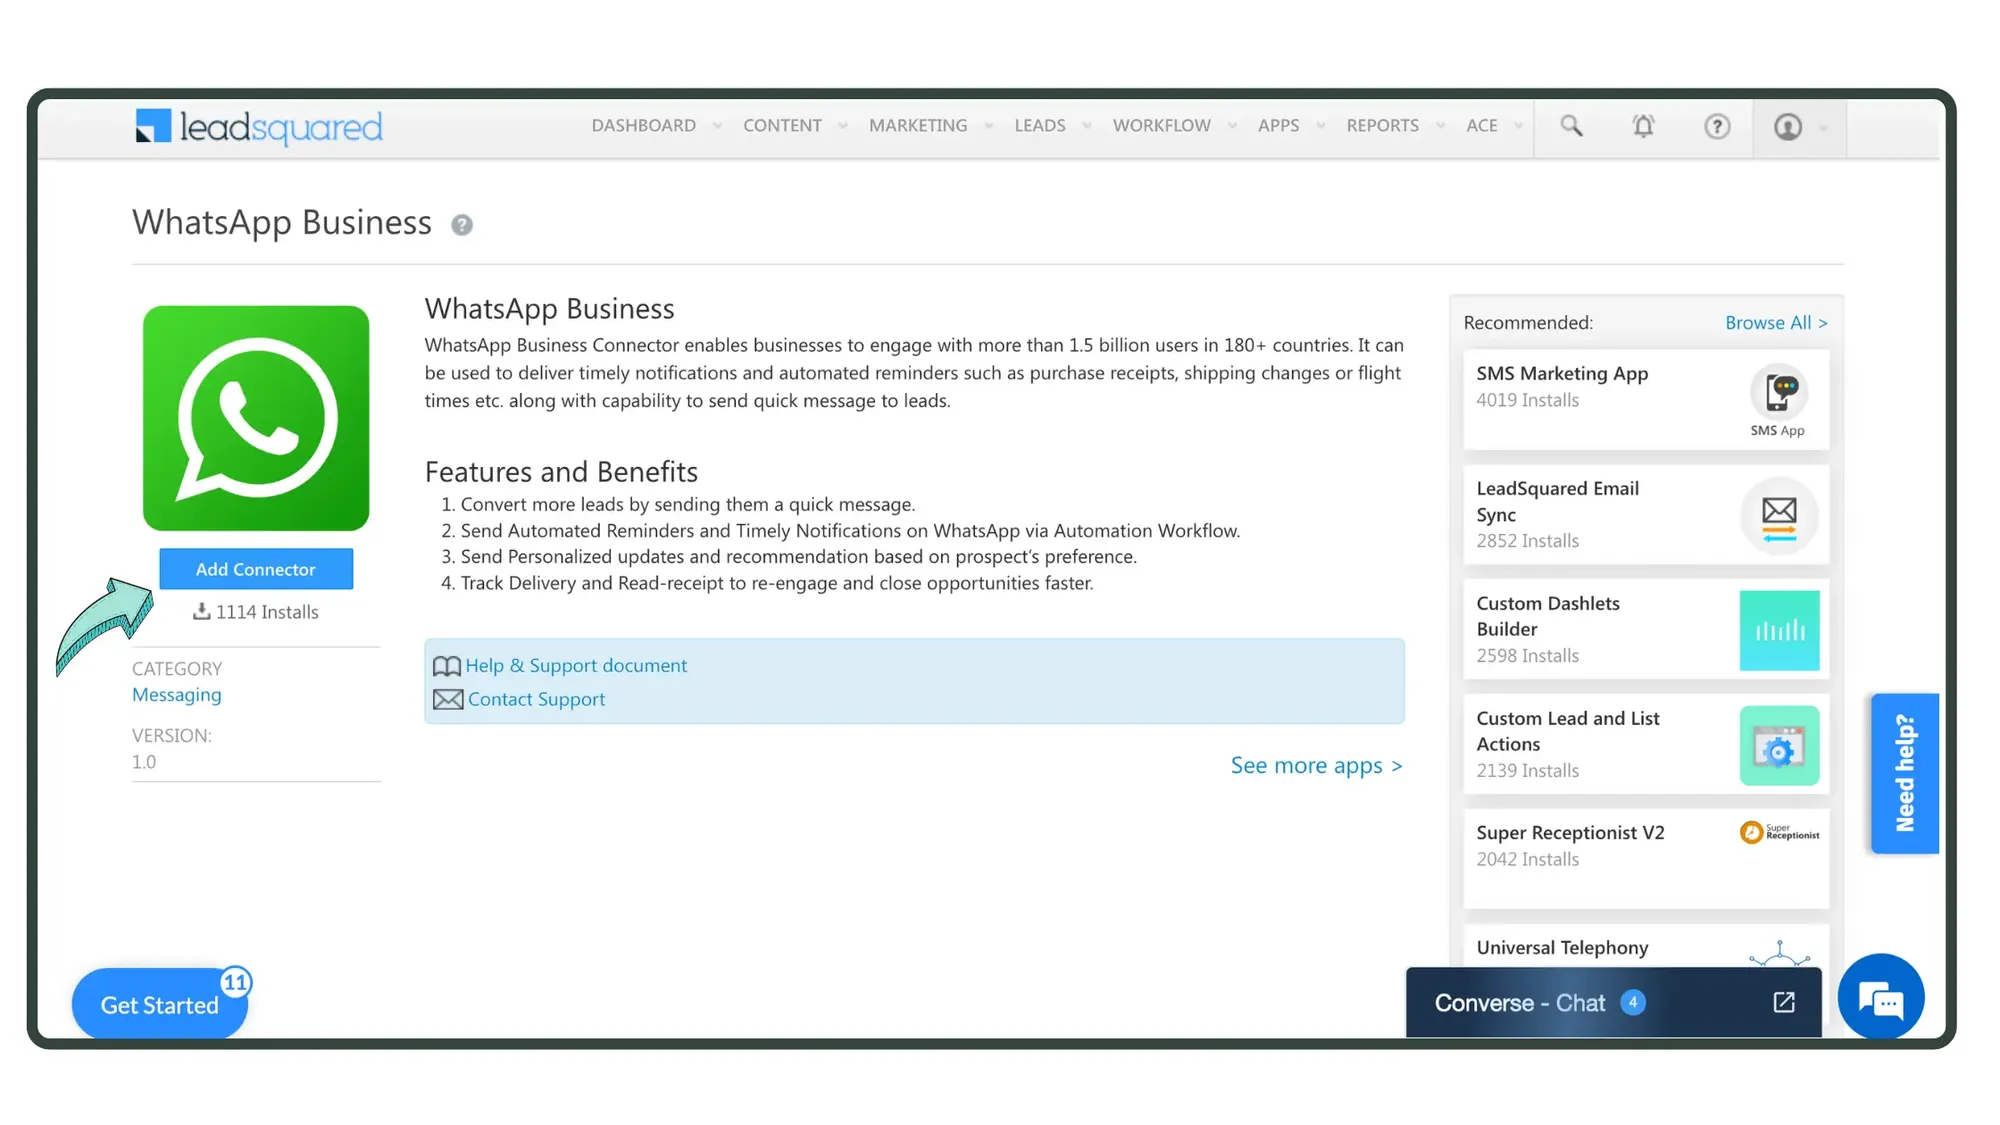Open the APPS menu
The height and width of the screenshot is (1125, 2000).
(x=1278, y=126)
